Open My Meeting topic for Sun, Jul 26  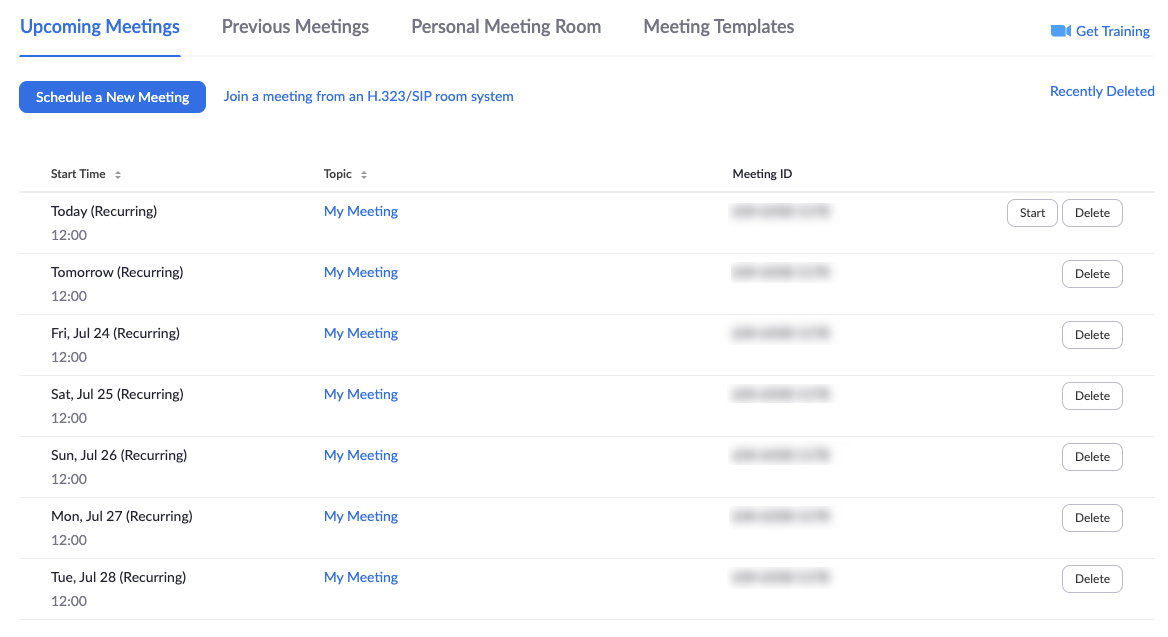(361, 455)
